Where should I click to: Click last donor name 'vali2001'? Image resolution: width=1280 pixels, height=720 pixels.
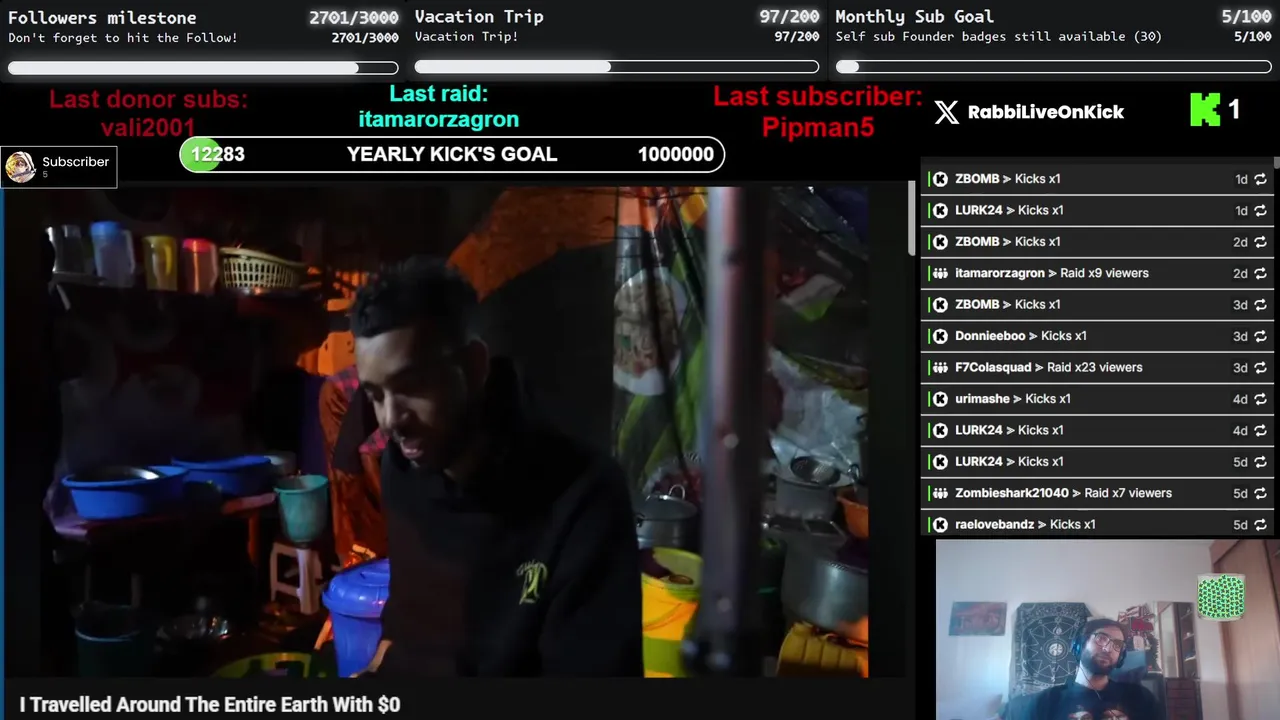148,127
